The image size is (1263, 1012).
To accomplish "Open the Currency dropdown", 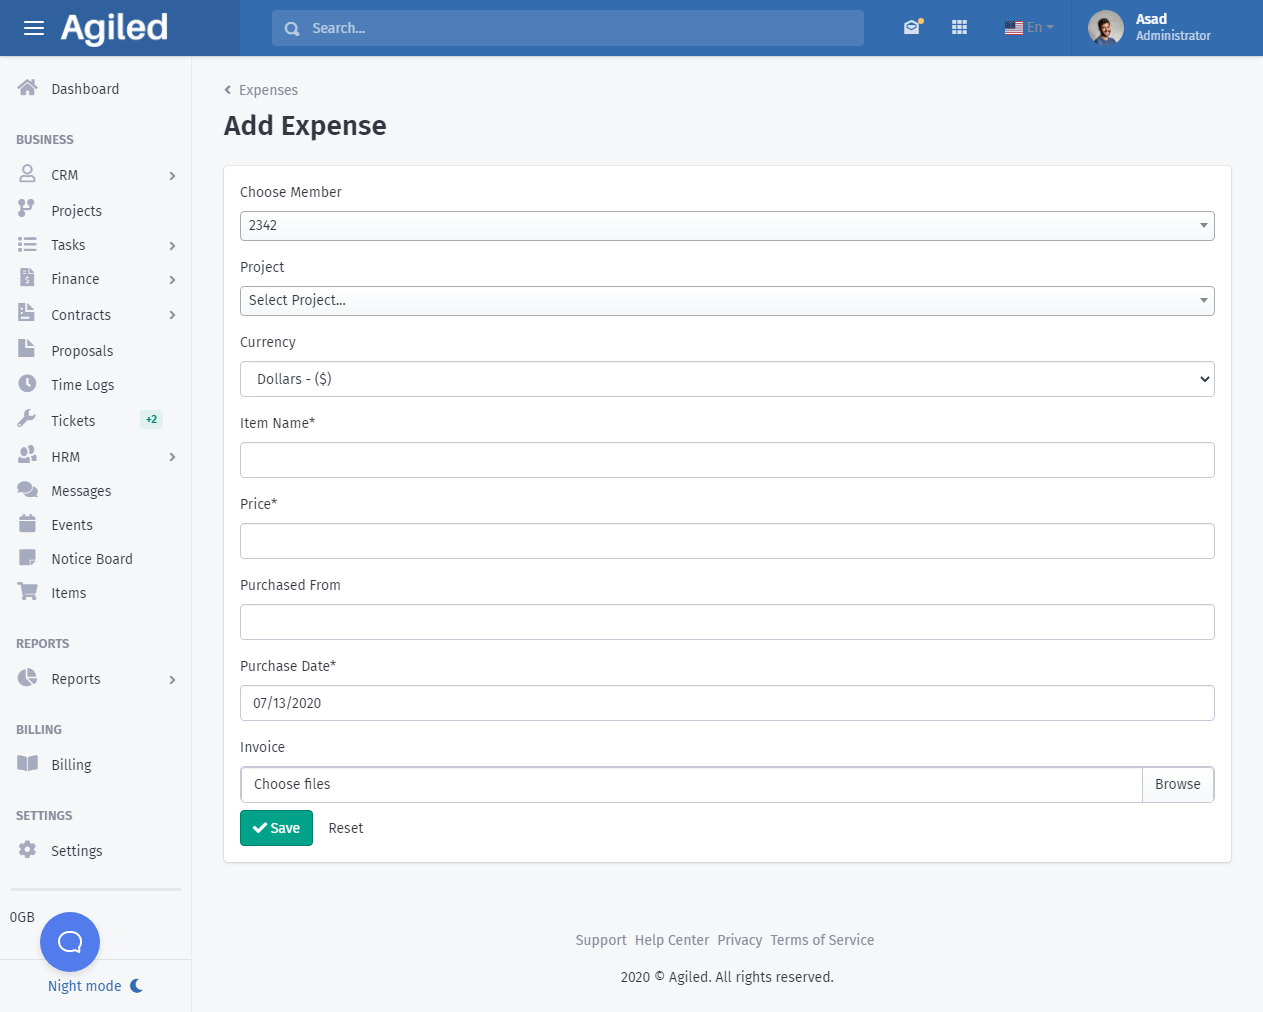I will (x=726, y=379).
